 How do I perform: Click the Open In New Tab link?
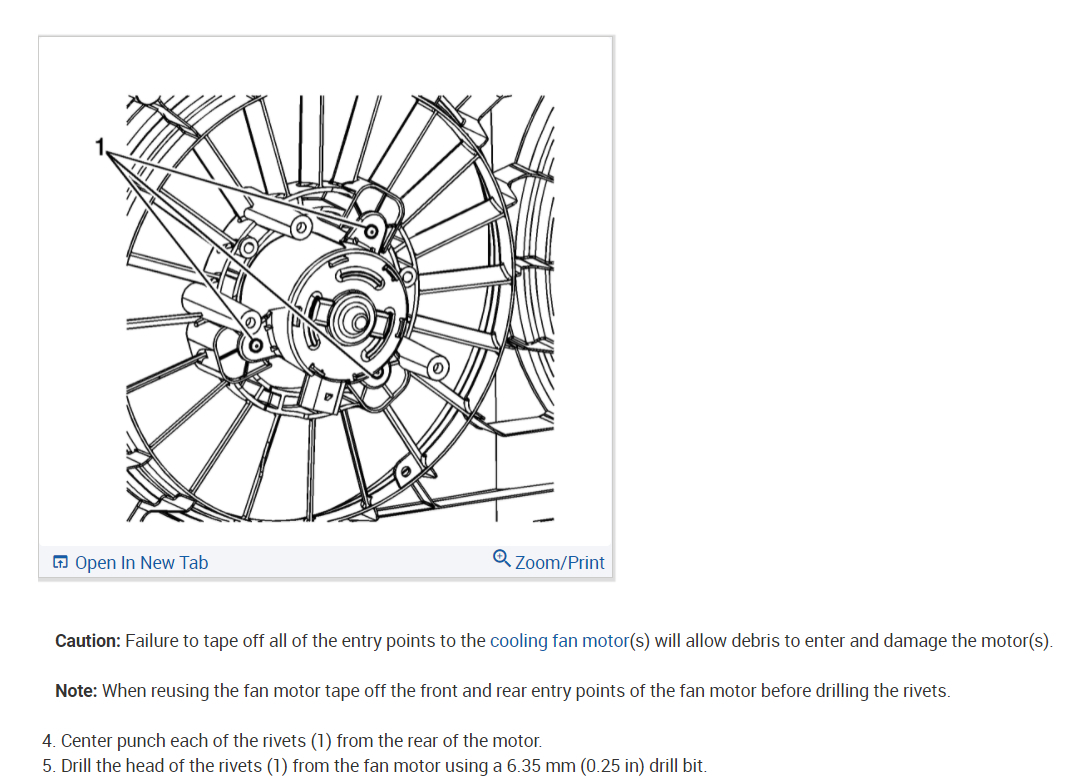[141, 562]
